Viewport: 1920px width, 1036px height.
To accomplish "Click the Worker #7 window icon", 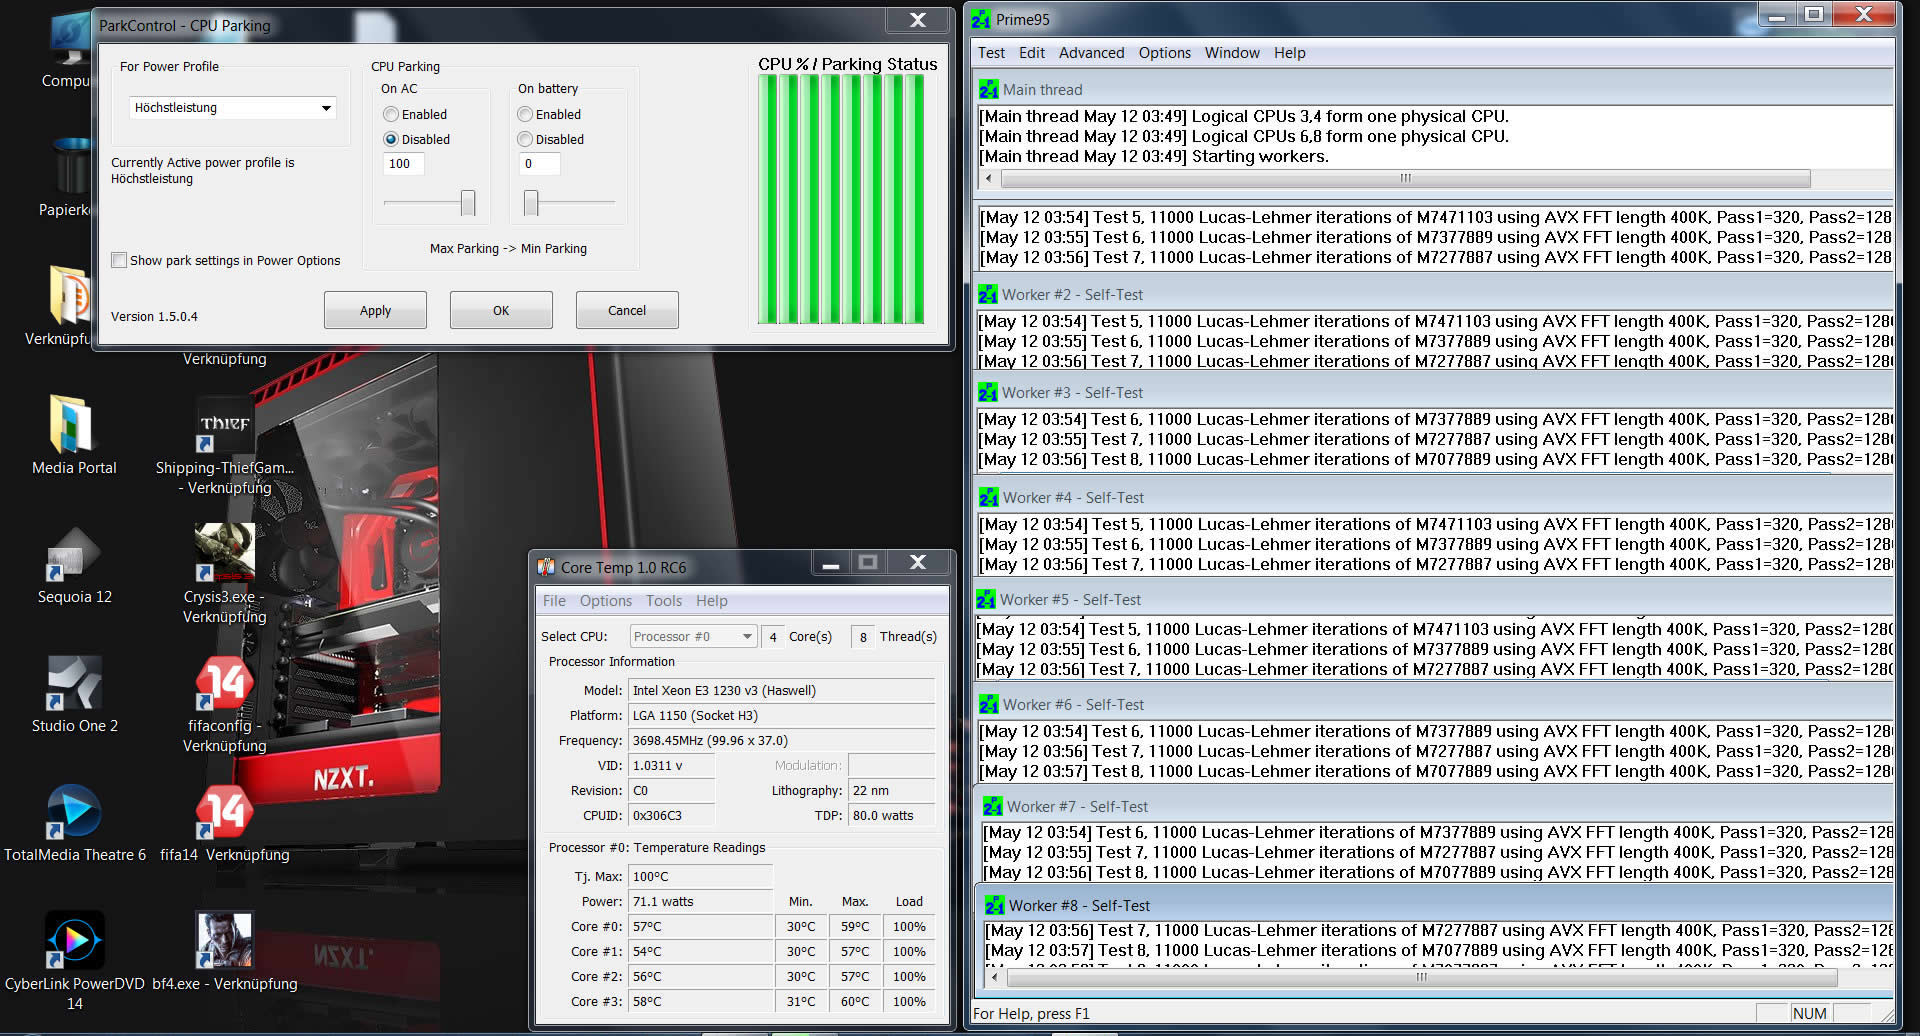I will 992,807.
